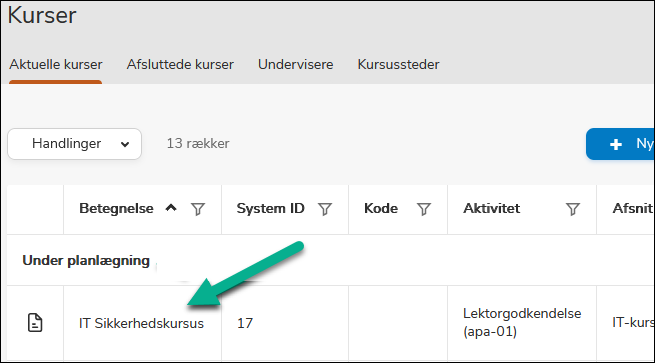Switch to the Aktuelle kurser tab
The height and width of the screenshot is (363, 655).
click(x=56, y=64)
